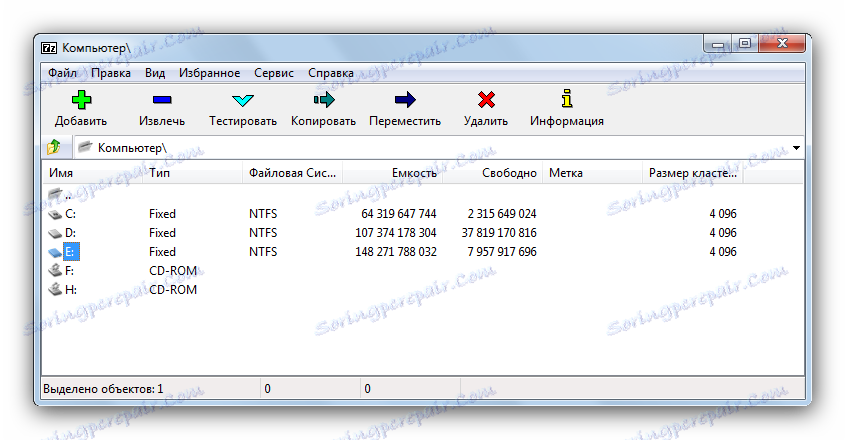Select the H: CD-ROM drive icon
The height and width of the screenshot is (440, 846).
[x=55, y=290]
